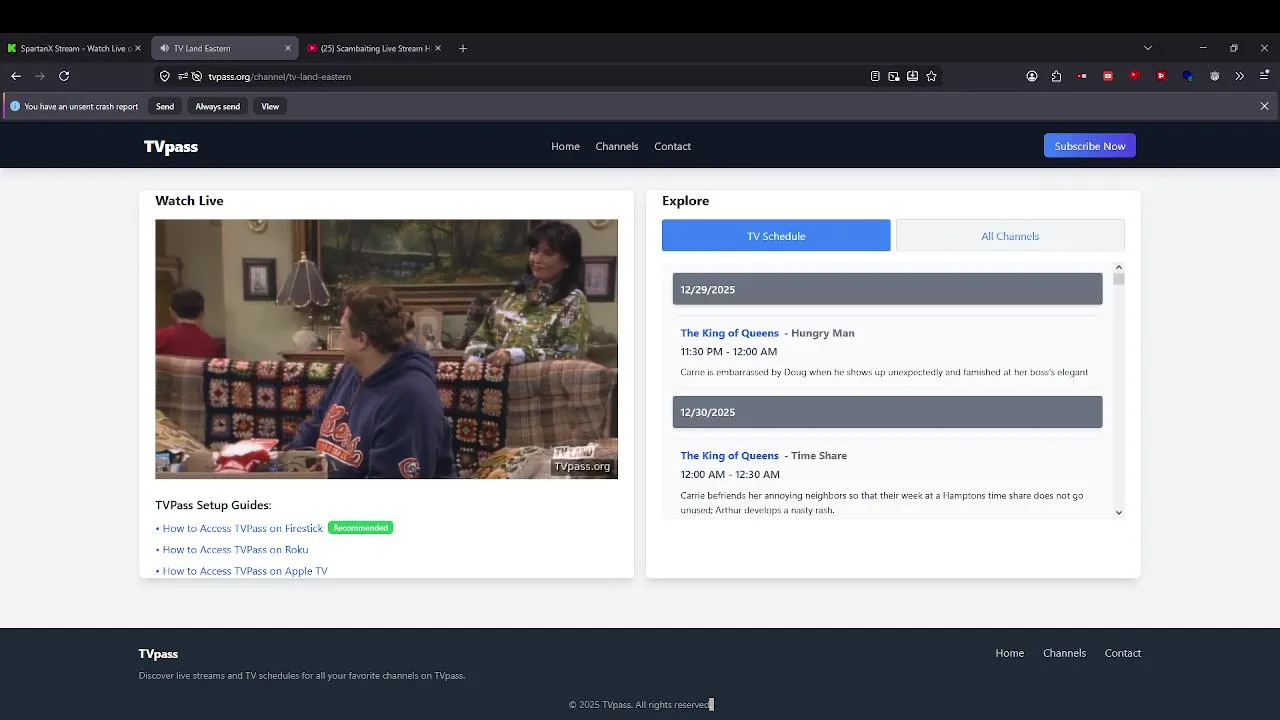This screenshot has width=1280, height=720.
Task: Select the TV Schedule tab
Action: (x=776, y=236)
